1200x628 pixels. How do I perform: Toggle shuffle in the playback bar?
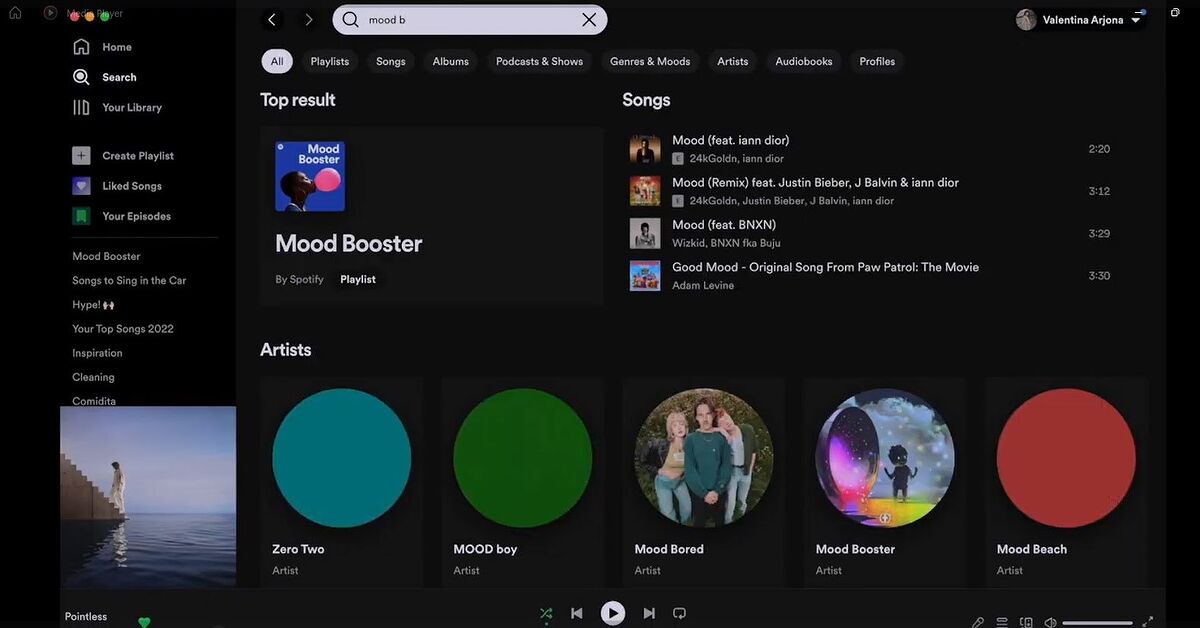546,613
